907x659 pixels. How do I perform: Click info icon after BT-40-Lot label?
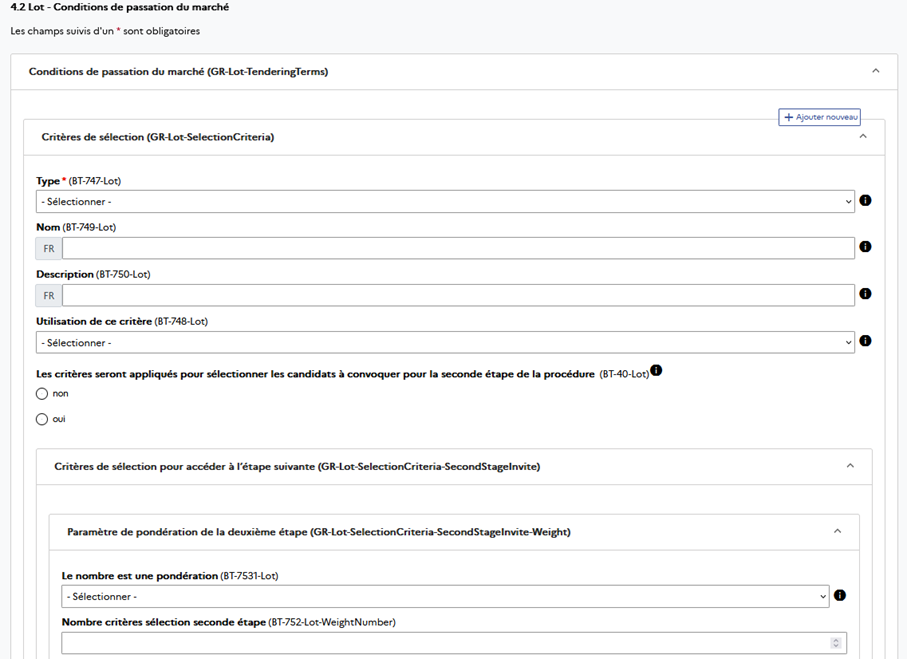click(656, 370)
